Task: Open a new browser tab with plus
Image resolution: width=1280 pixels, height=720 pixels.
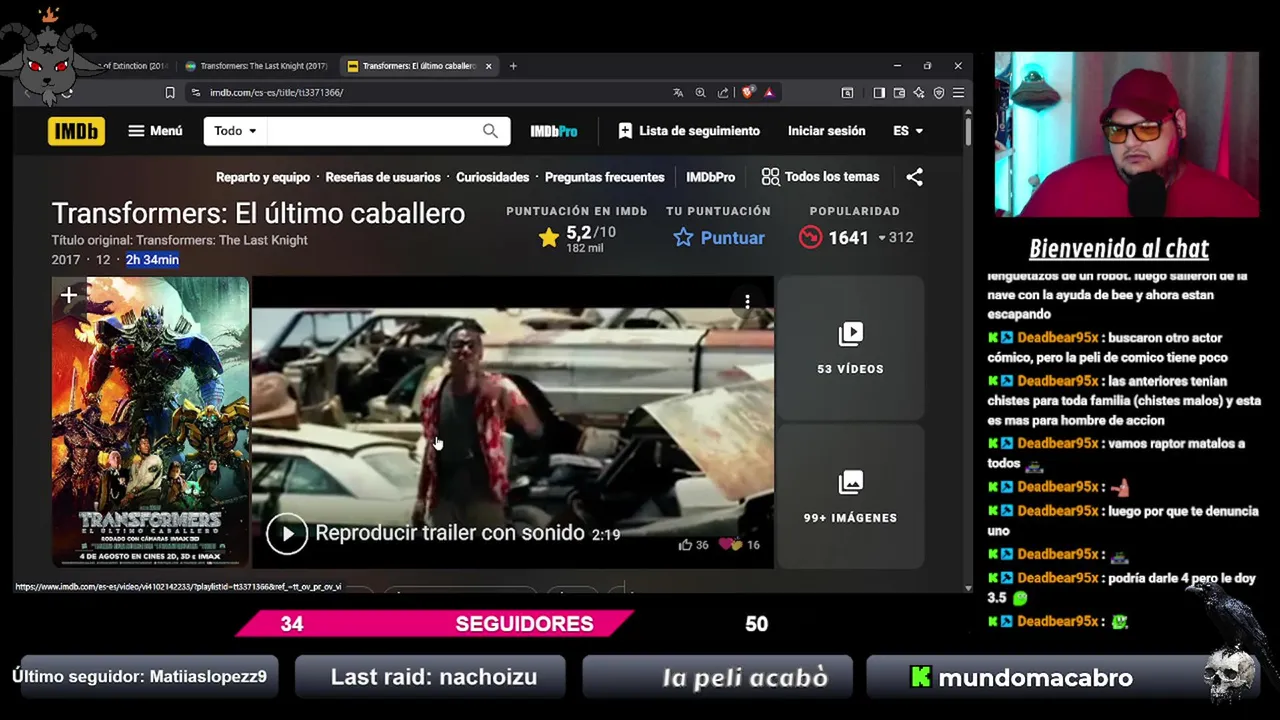Action: [513, 66]
